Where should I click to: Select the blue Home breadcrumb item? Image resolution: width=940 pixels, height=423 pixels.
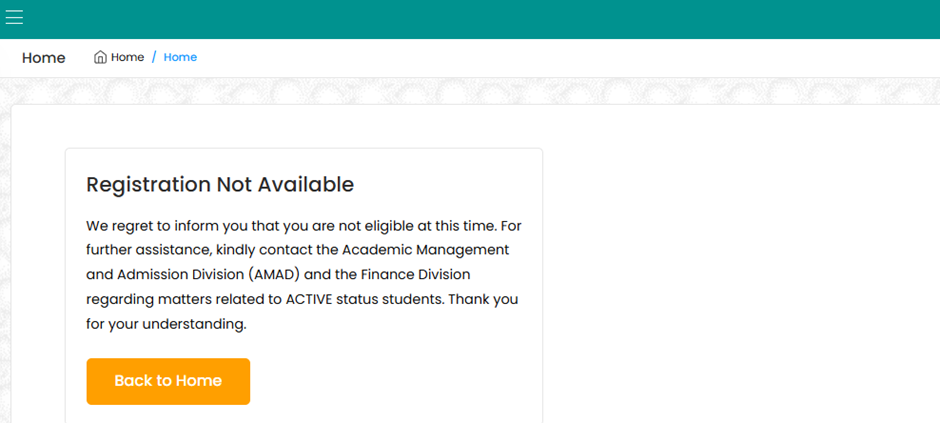pos(180,57)
